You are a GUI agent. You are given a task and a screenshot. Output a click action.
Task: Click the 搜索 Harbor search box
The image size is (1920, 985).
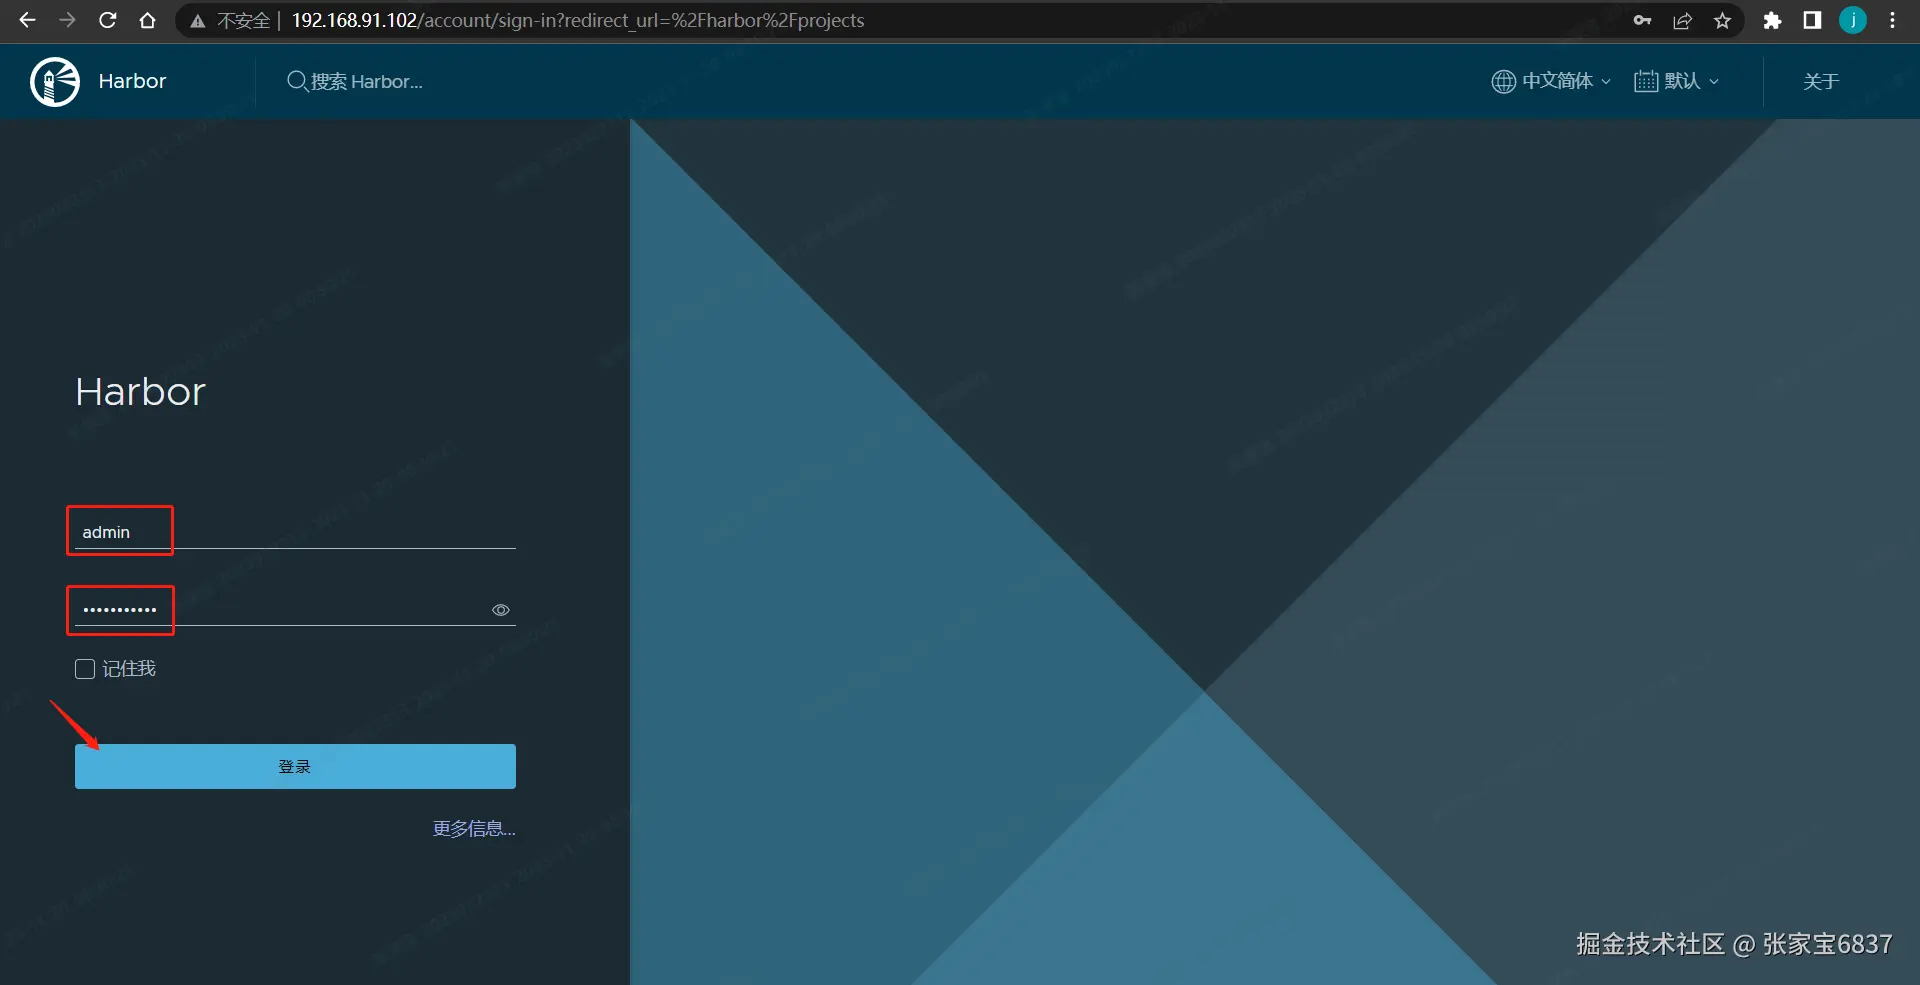[367, 81]
